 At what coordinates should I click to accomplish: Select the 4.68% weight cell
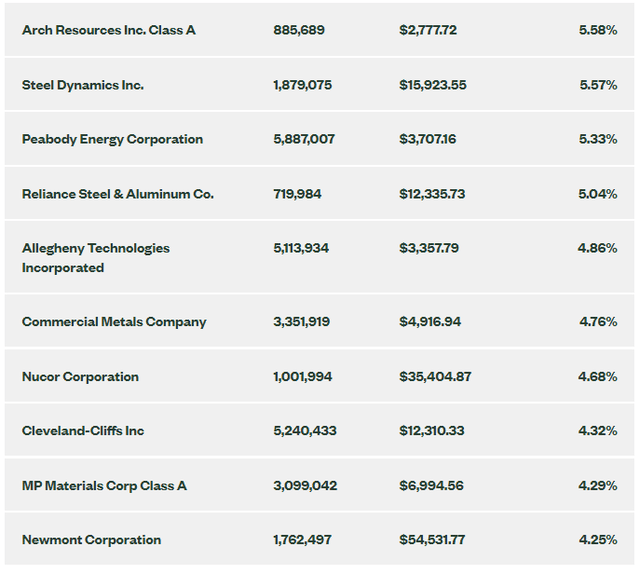pyautogui.click(x=598, y=376)
